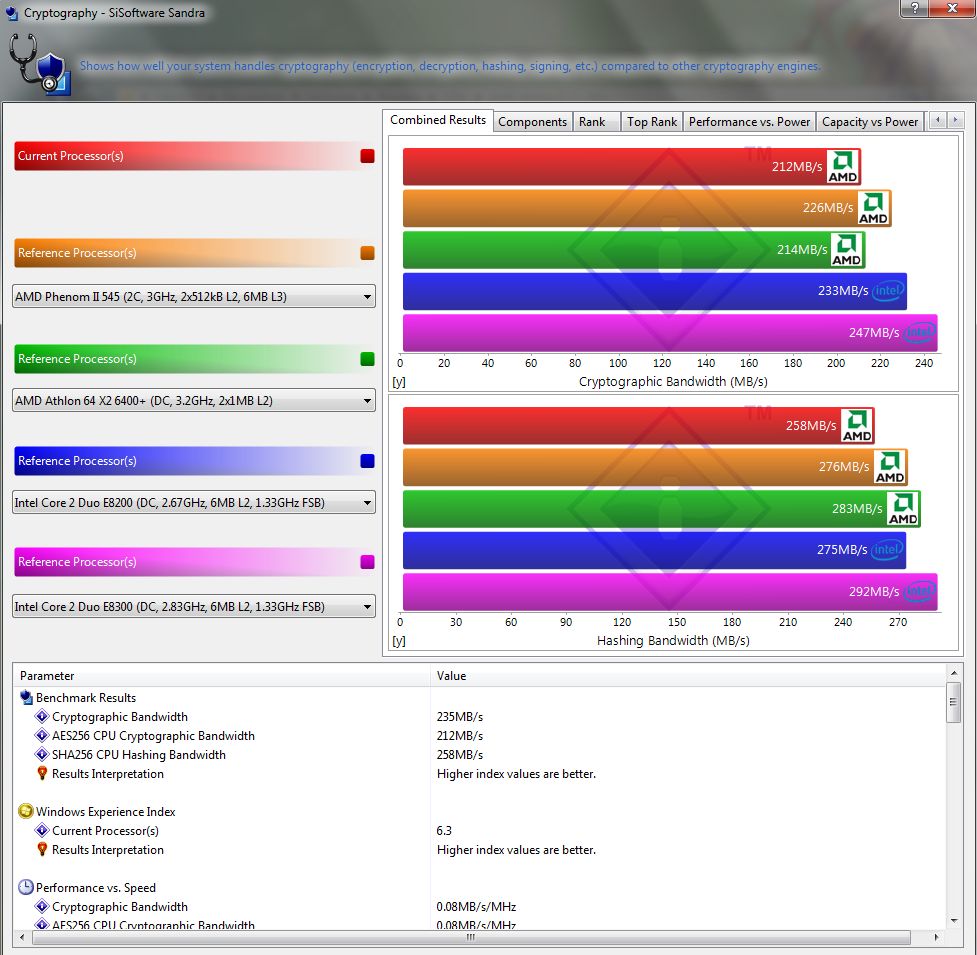
Task: Click the AMD logo on the 226MB/s bar
Action: click(874, 208)
